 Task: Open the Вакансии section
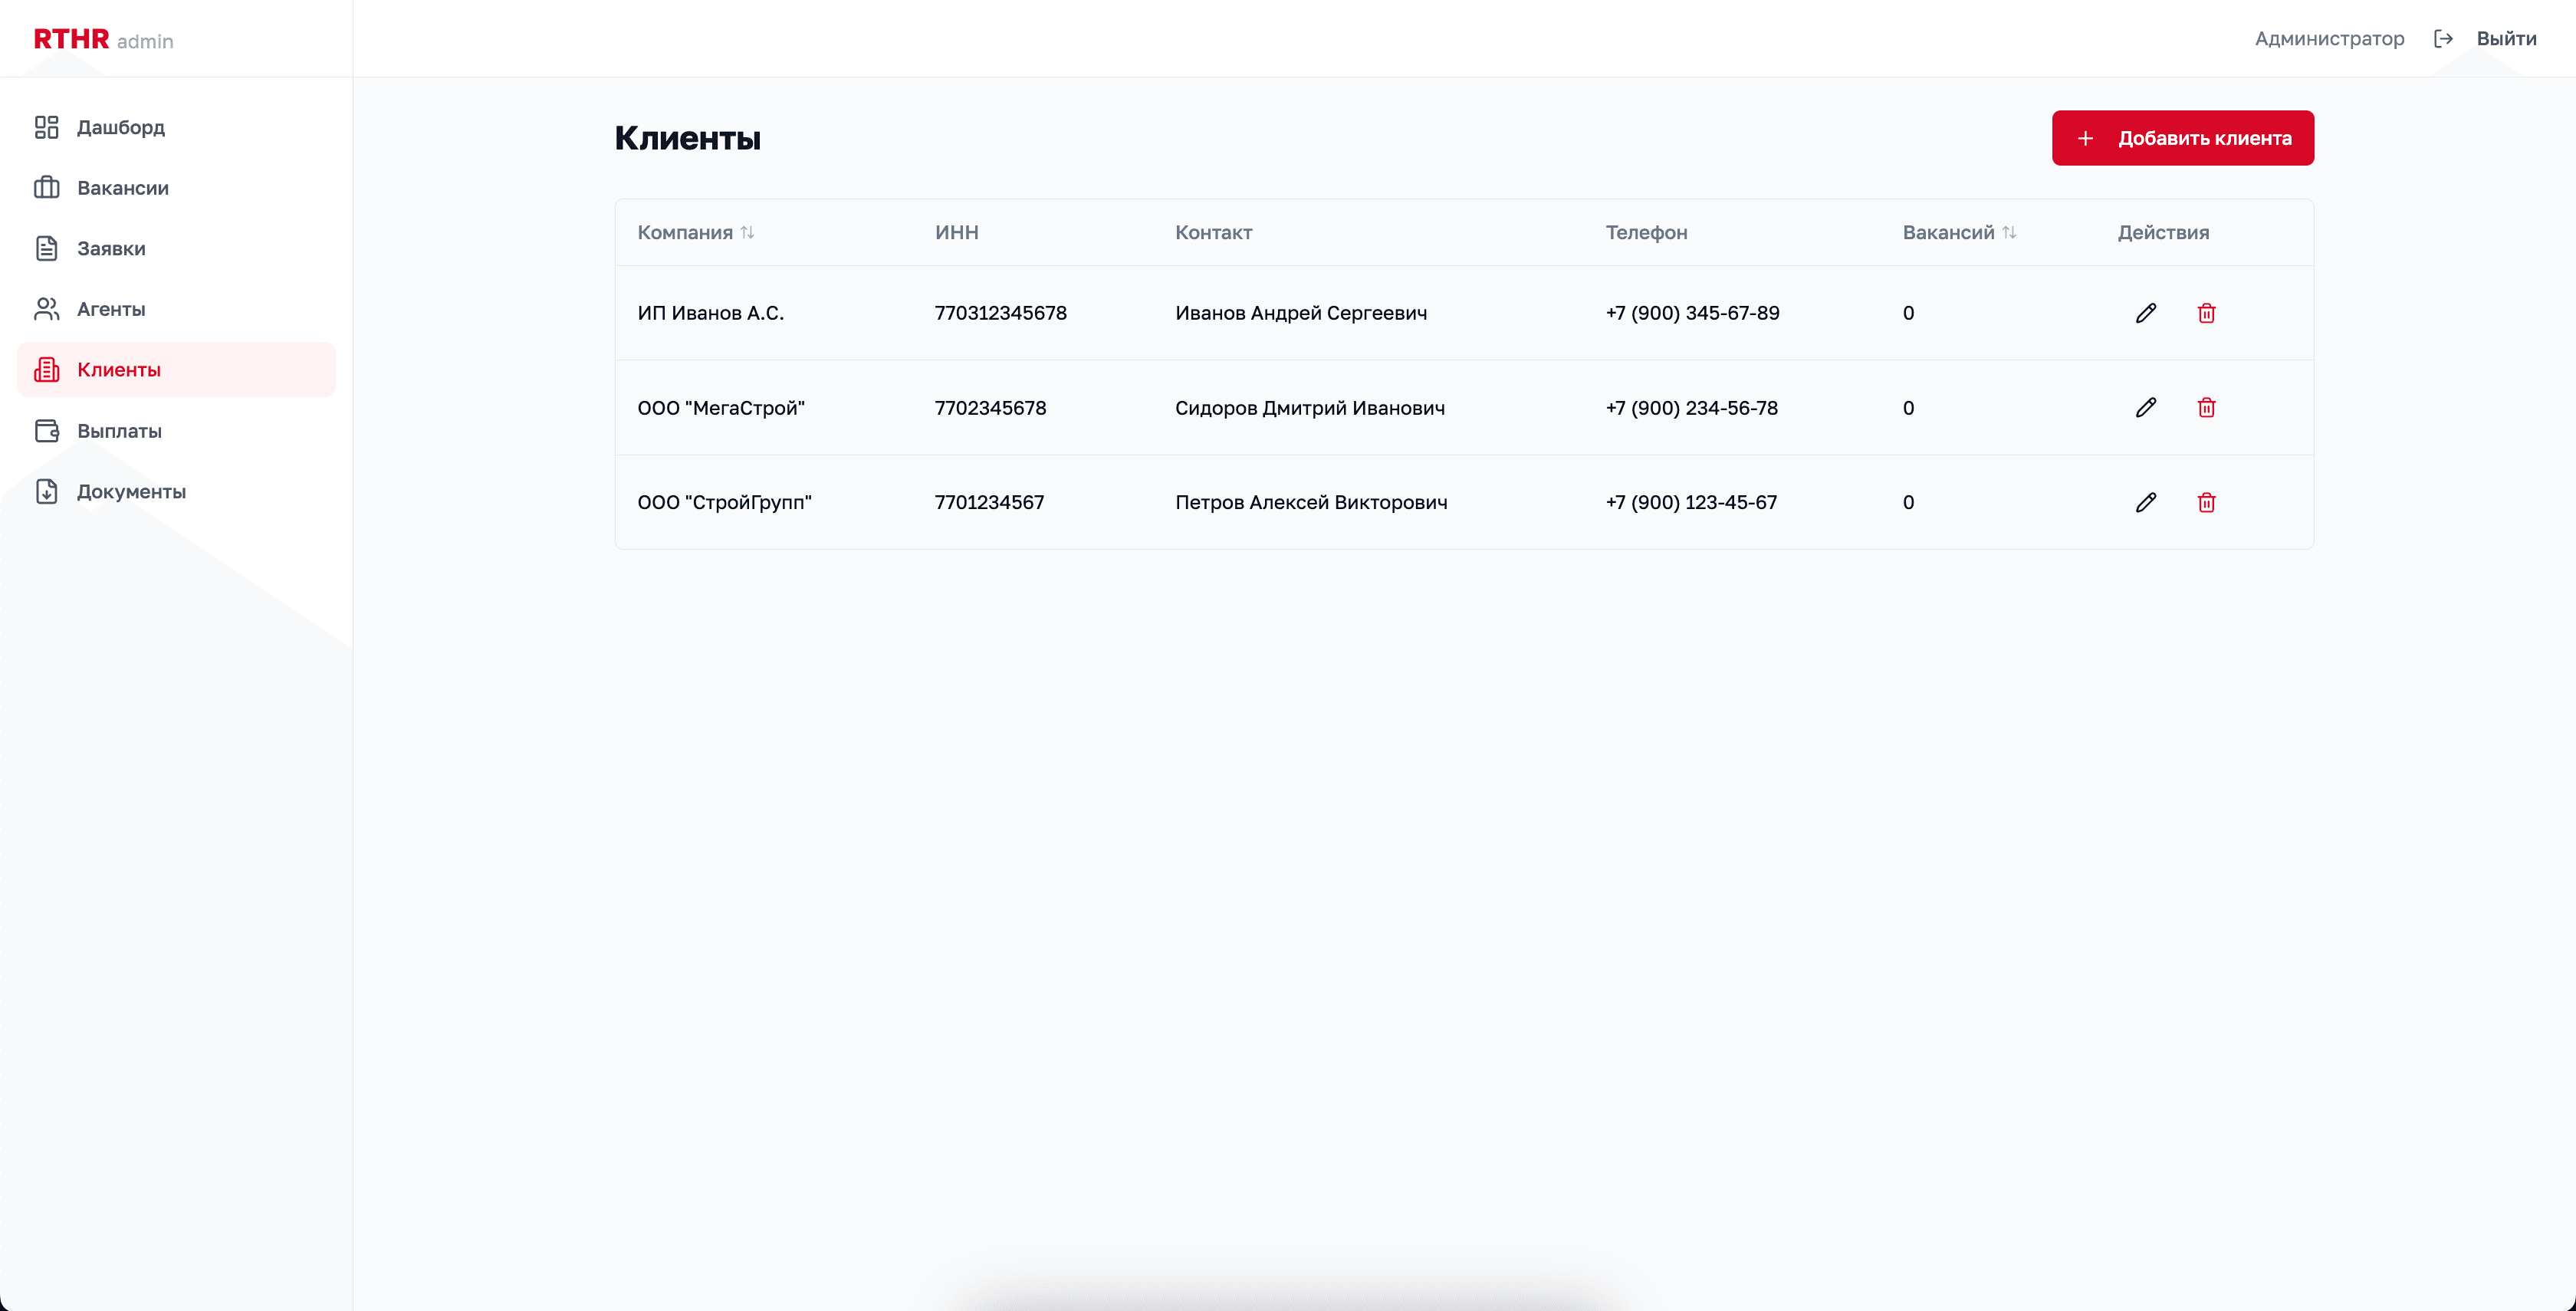click(122, 188)
